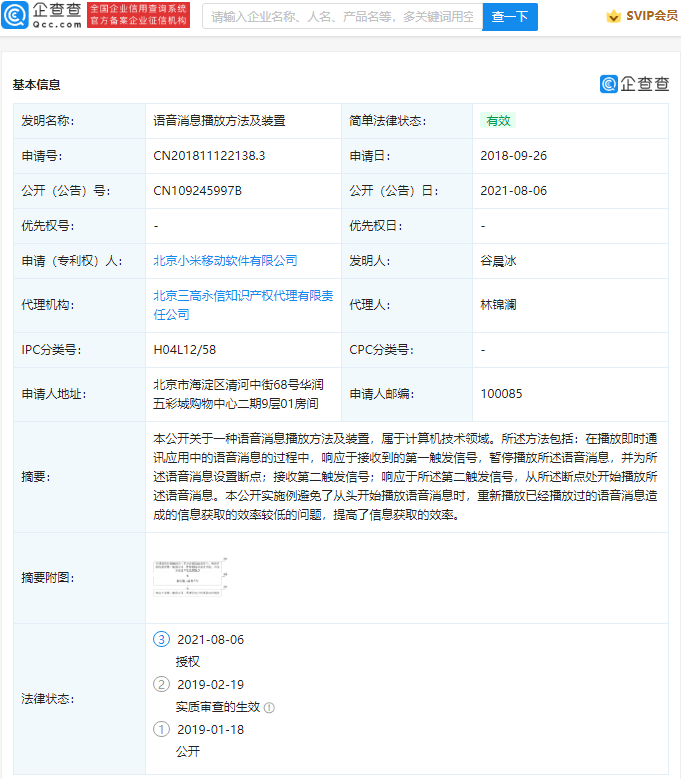
Task: Click the 发明名称 label cell
Action: coord(79,121)
